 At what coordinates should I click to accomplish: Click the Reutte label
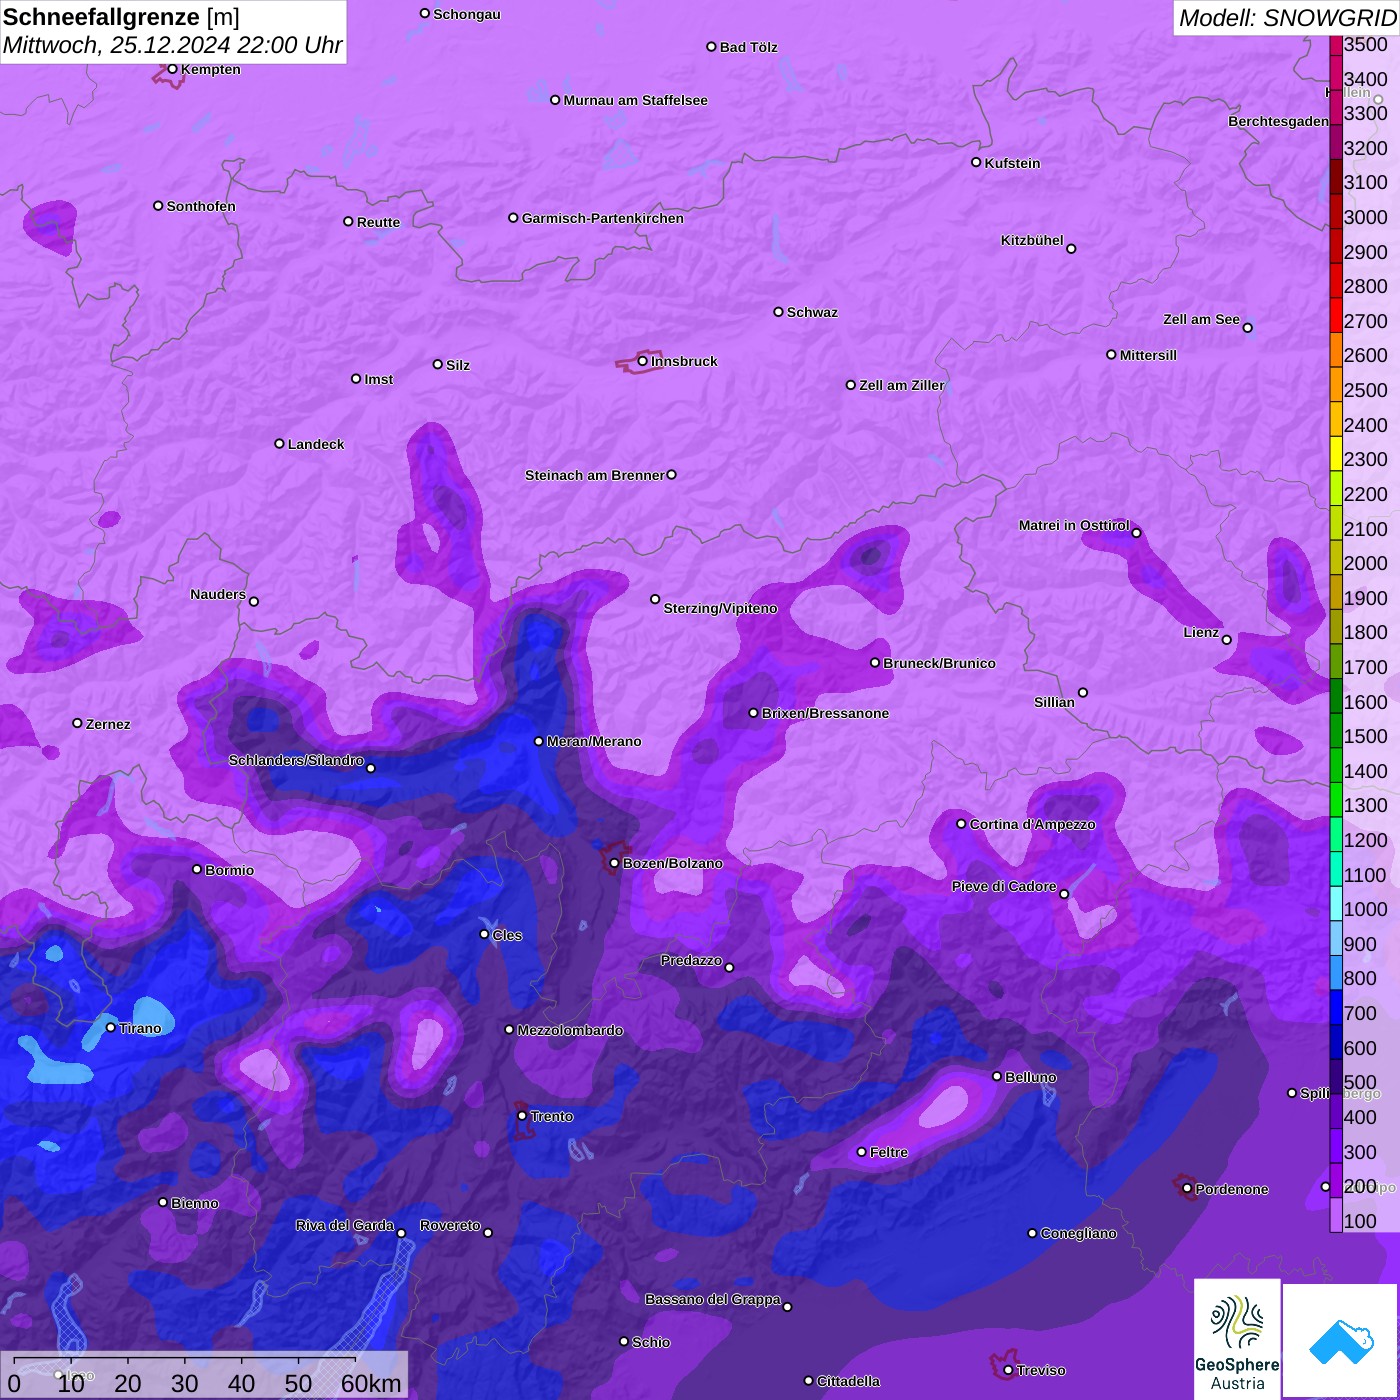(378, 222)
